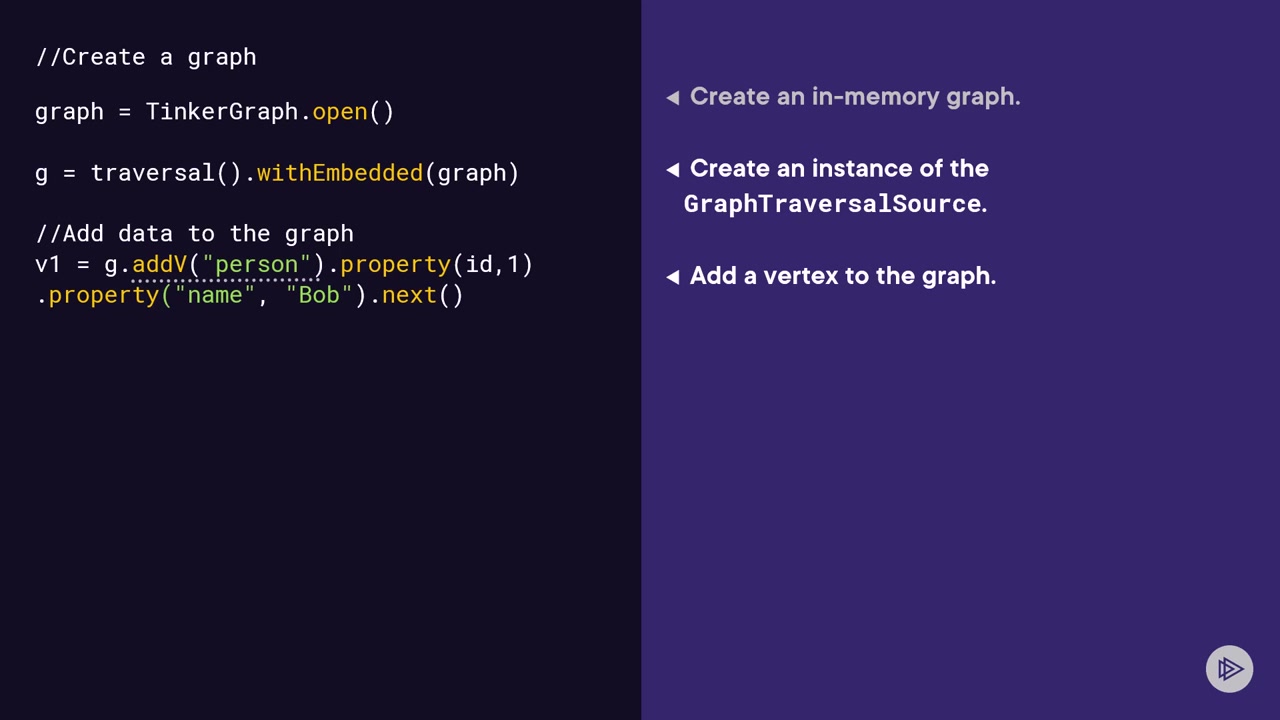Click the "//Add data to the graph" comment
Image resolution: width=1280 pixels, height=720 pixels.
(x=194, y=234)
